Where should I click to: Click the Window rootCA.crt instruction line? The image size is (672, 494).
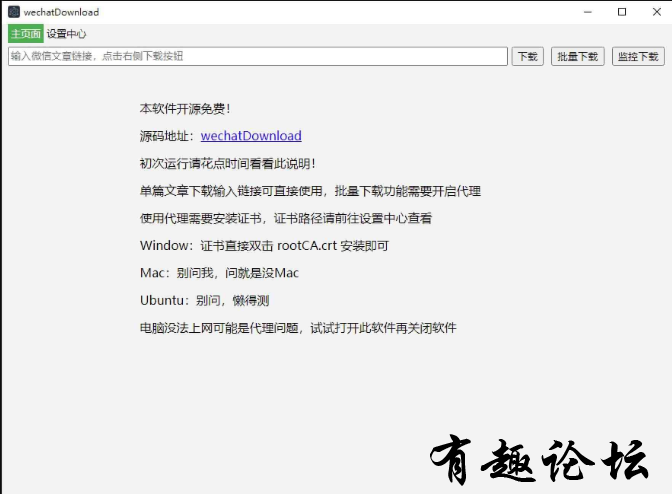264,246
